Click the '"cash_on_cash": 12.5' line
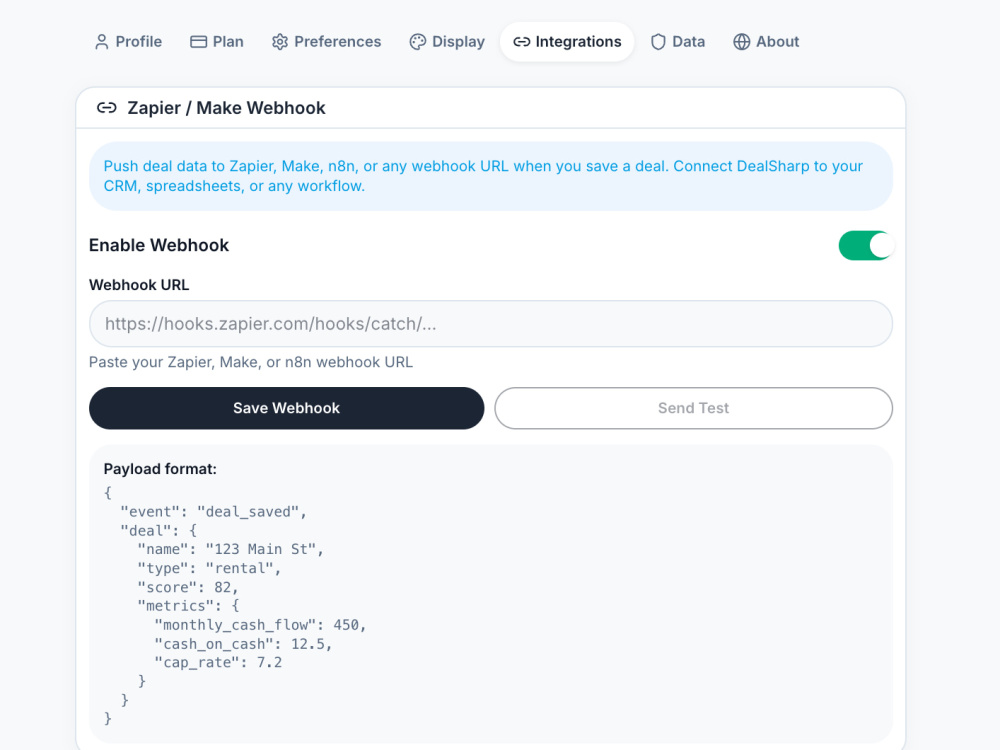The image size is (1000, 750). click(x=244, y=644)
